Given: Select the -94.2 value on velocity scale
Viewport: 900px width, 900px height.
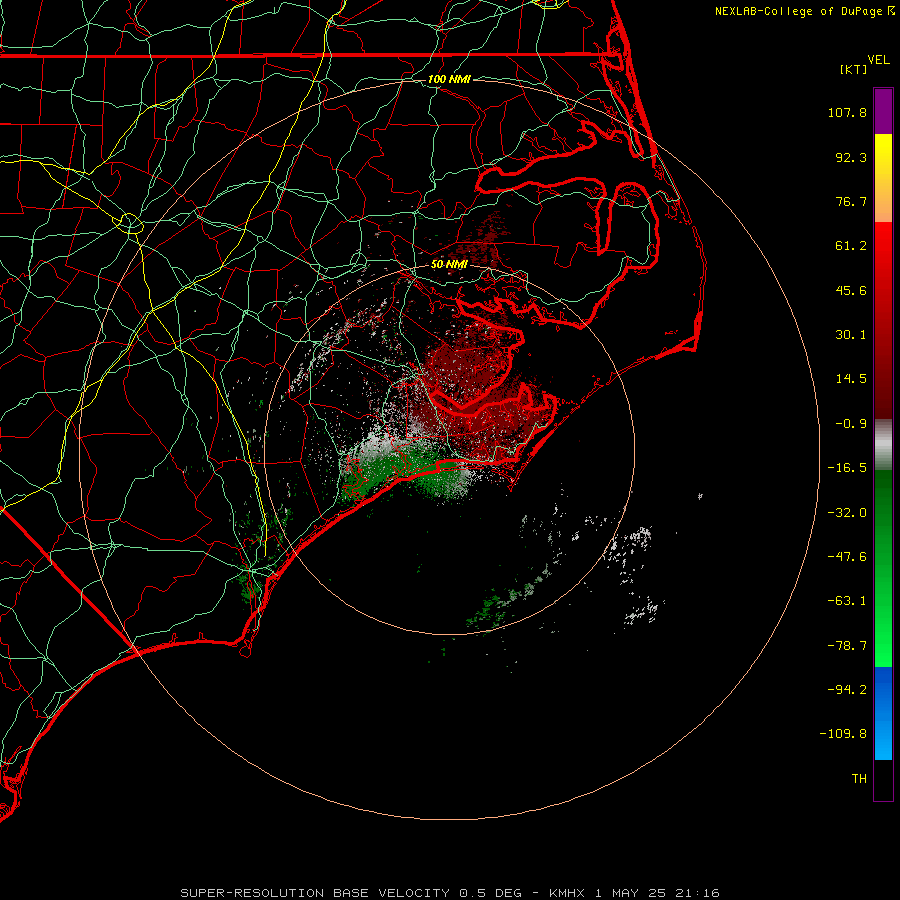Looking at the screenshot, I should 847,690.
